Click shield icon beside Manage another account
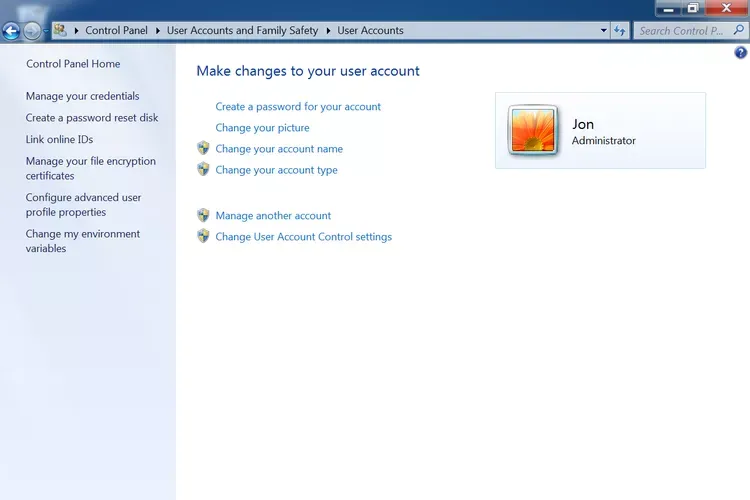This screenshot has width=750, height=500. [203, 216]
